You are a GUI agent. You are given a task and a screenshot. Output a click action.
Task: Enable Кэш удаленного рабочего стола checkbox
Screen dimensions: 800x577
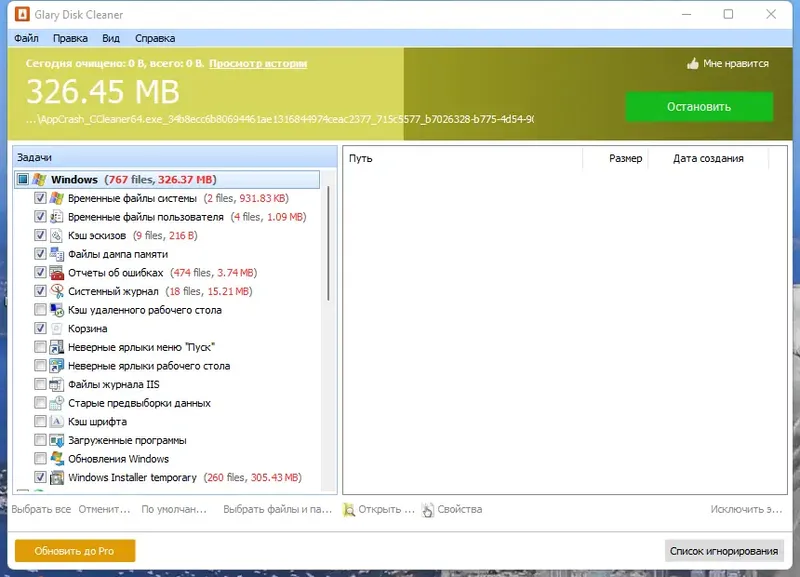coord(40,310)
